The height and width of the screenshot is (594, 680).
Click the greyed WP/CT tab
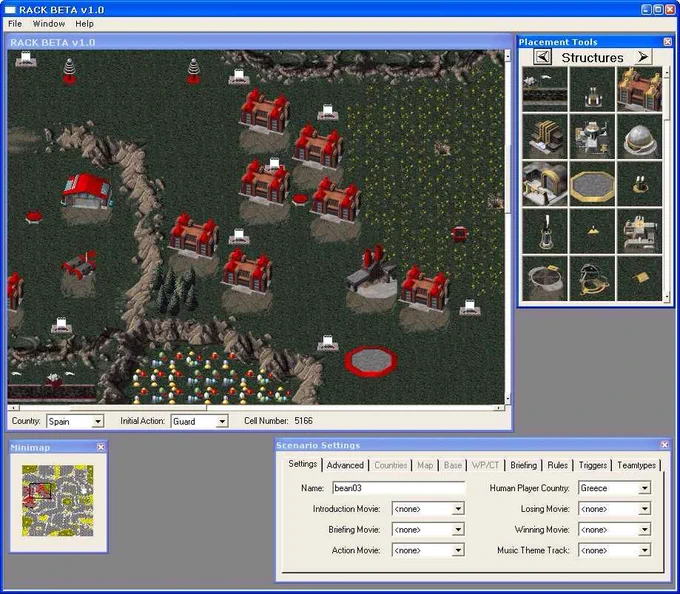pos(485,465)
